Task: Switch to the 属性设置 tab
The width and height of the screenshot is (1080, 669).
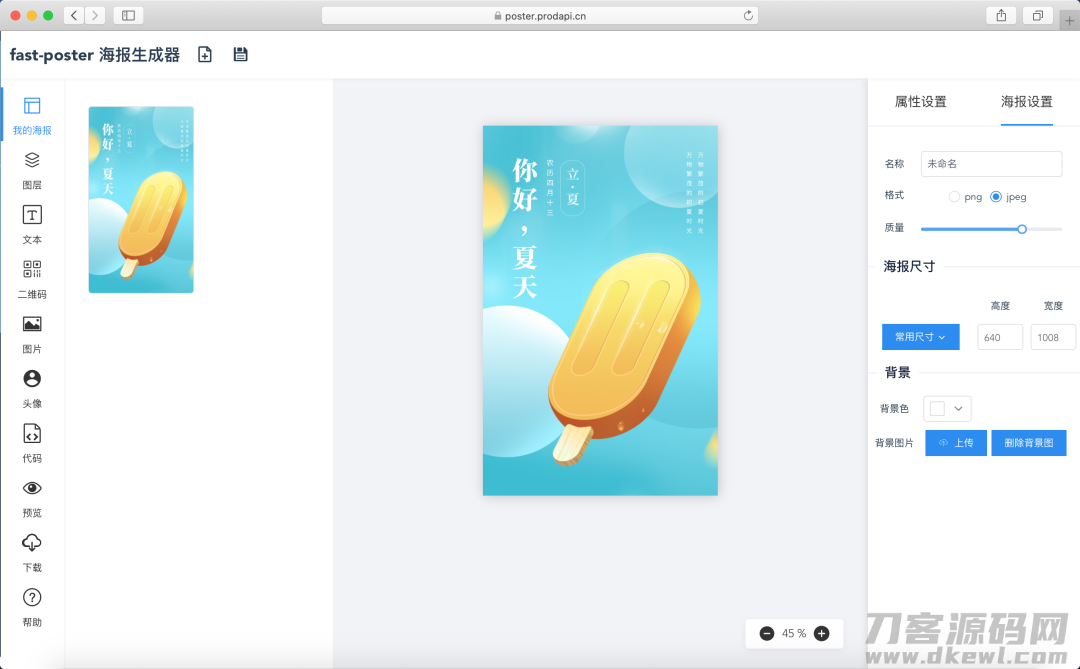Action: pyautogui.click(x=921, y=102)
